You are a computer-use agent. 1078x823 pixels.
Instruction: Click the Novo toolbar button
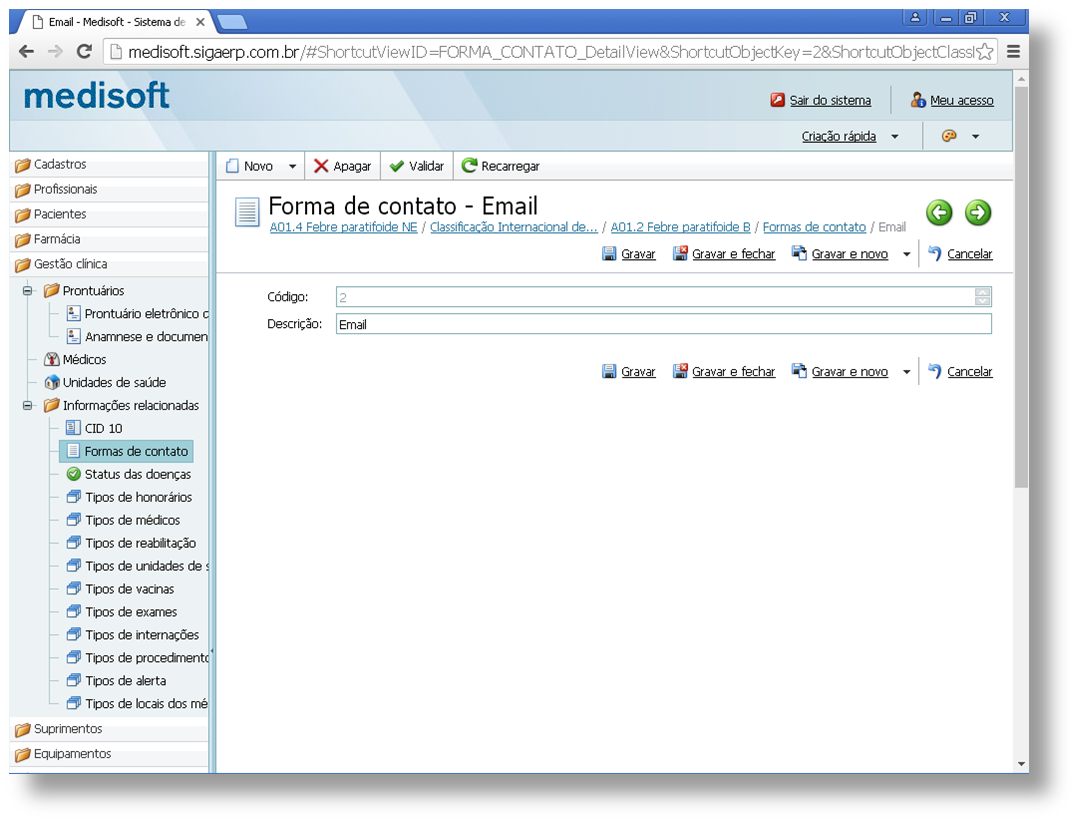pyautogui.click(x=250, y=166)
